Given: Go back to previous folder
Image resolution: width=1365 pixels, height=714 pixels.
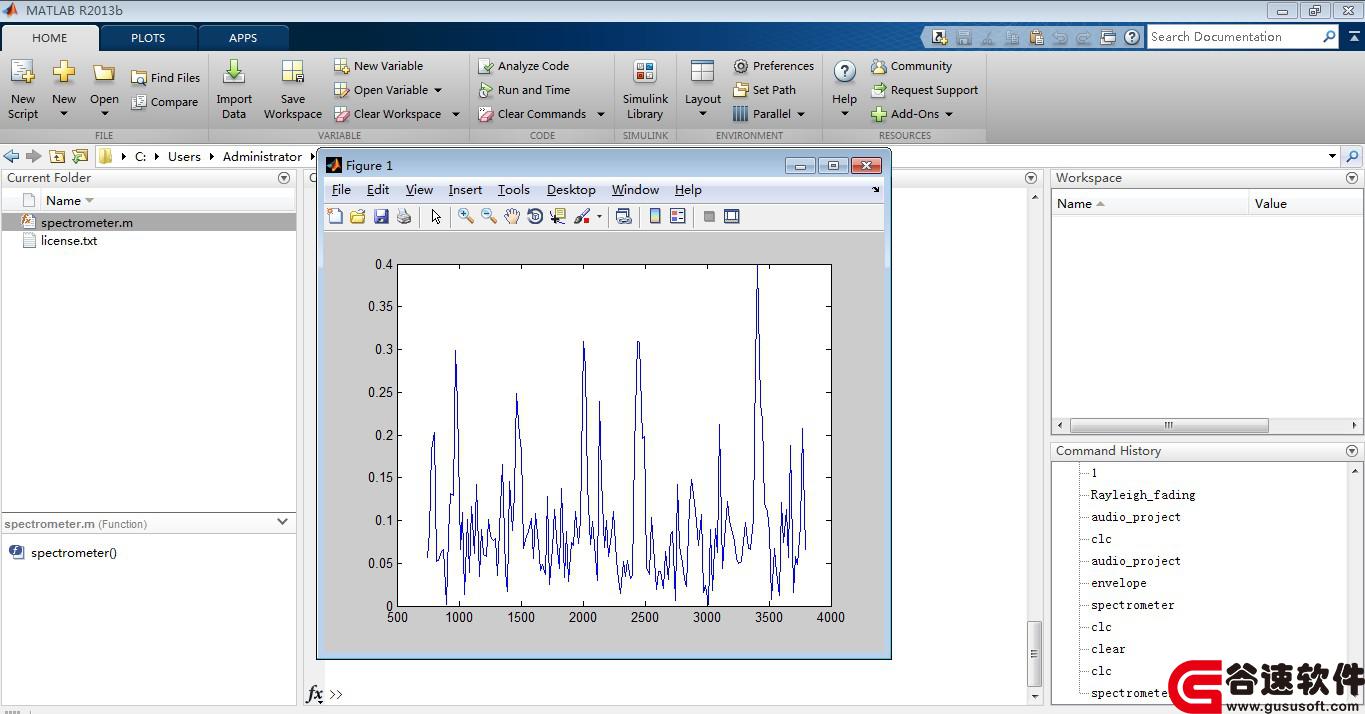Looking at the screenshot, I should [x=11, y=156].
